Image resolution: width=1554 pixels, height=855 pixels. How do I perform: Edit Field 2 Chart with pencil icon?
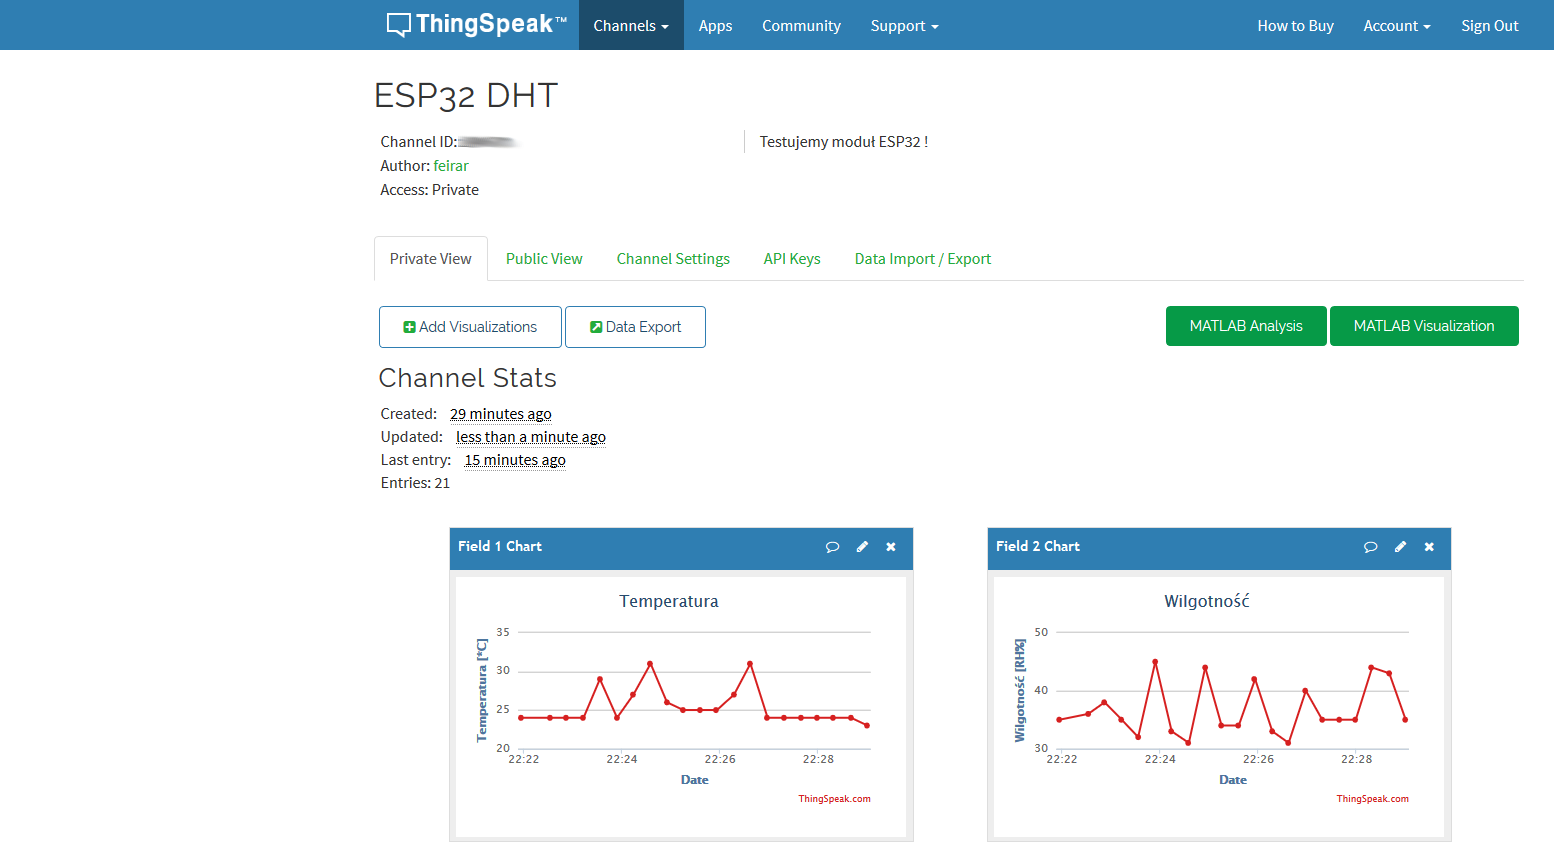(1400, 547)
